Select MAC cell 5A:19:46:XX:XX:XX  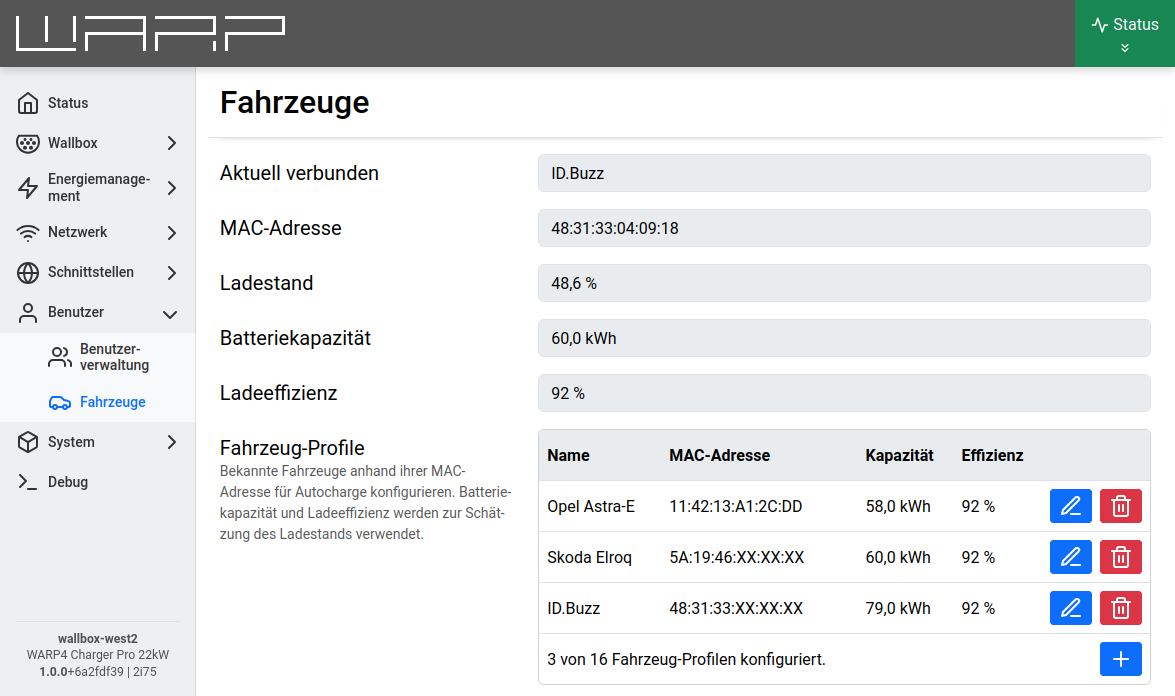pos(737,557)
